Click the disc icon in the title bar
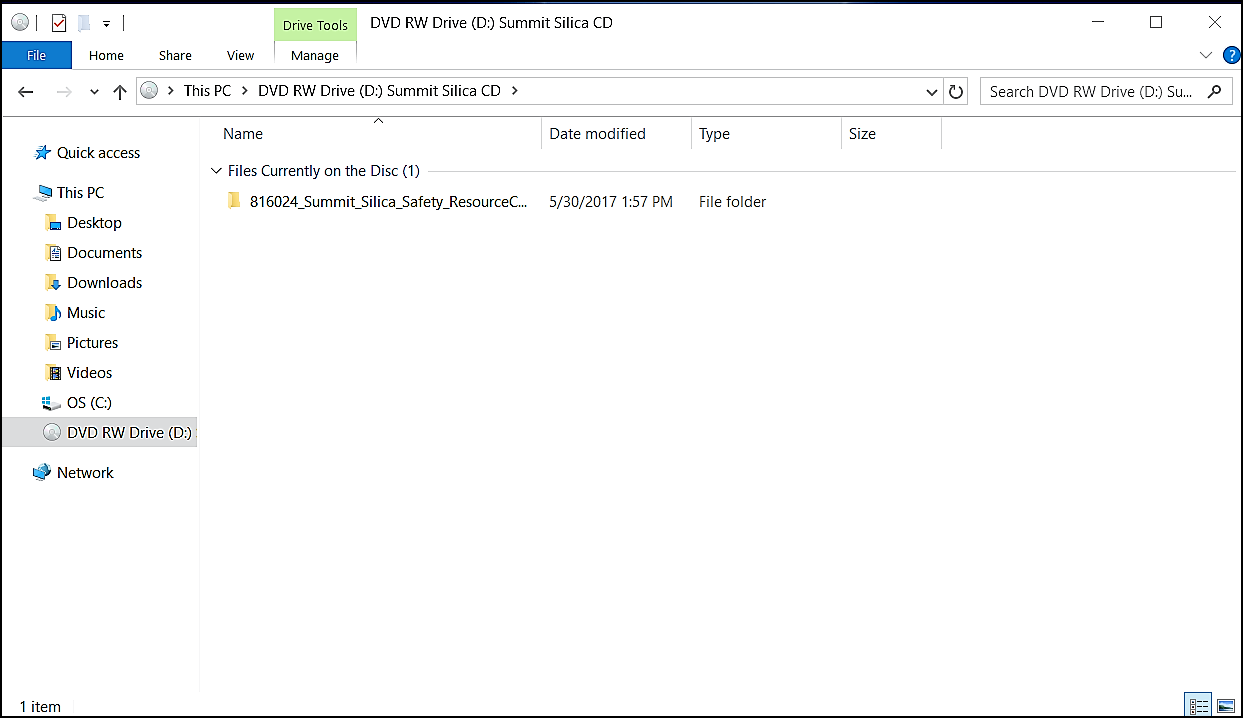The height and width of the screenshot is (718, 1243). pos(20,22)
